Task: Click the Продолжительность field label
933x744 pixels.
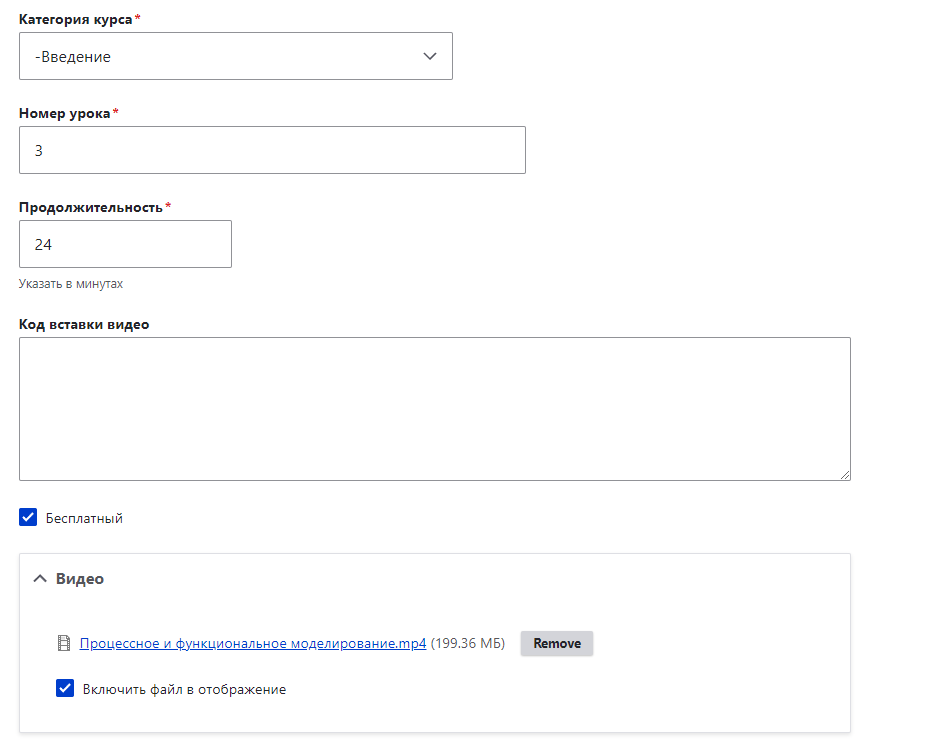Action: [90, 207]
